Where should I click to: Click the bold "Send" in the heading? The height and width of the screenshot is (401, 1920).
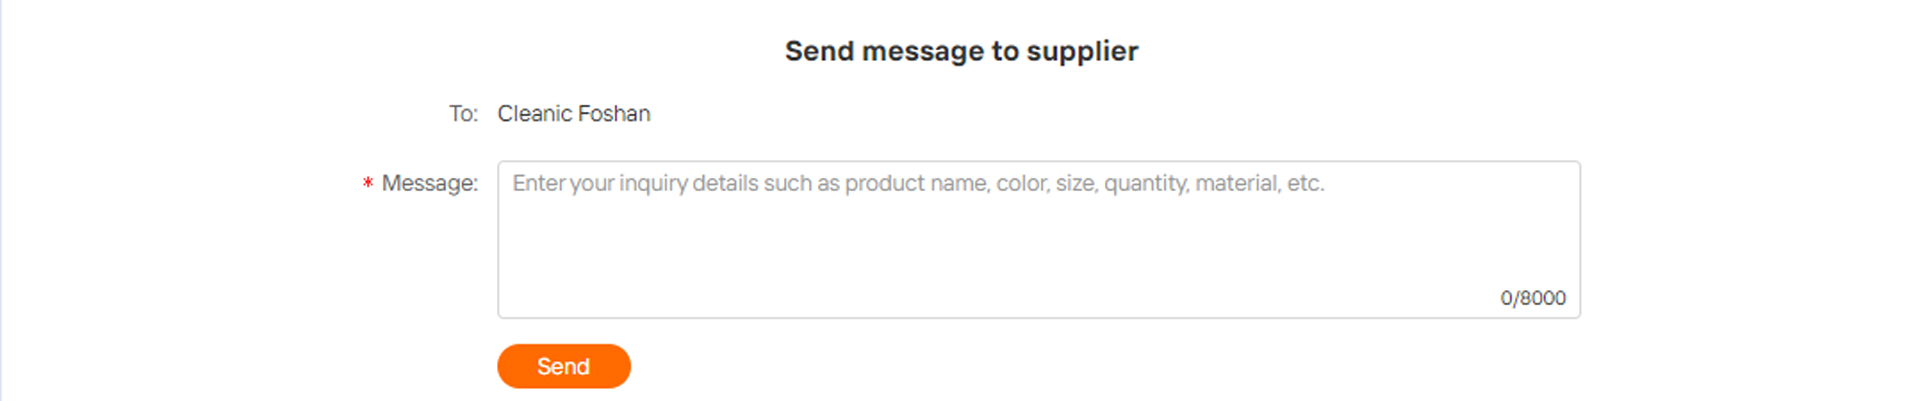(x=819, y=52)
